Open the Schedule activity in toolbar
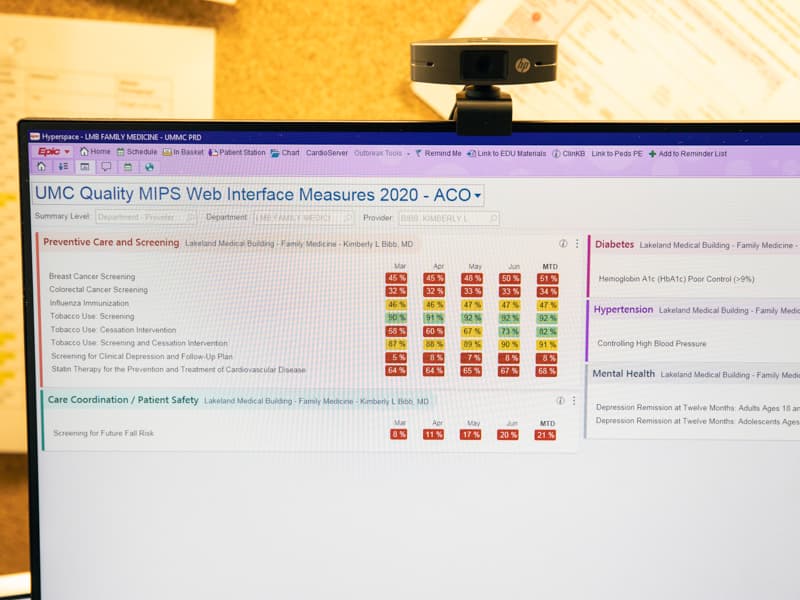 click(x=137, y=152)
